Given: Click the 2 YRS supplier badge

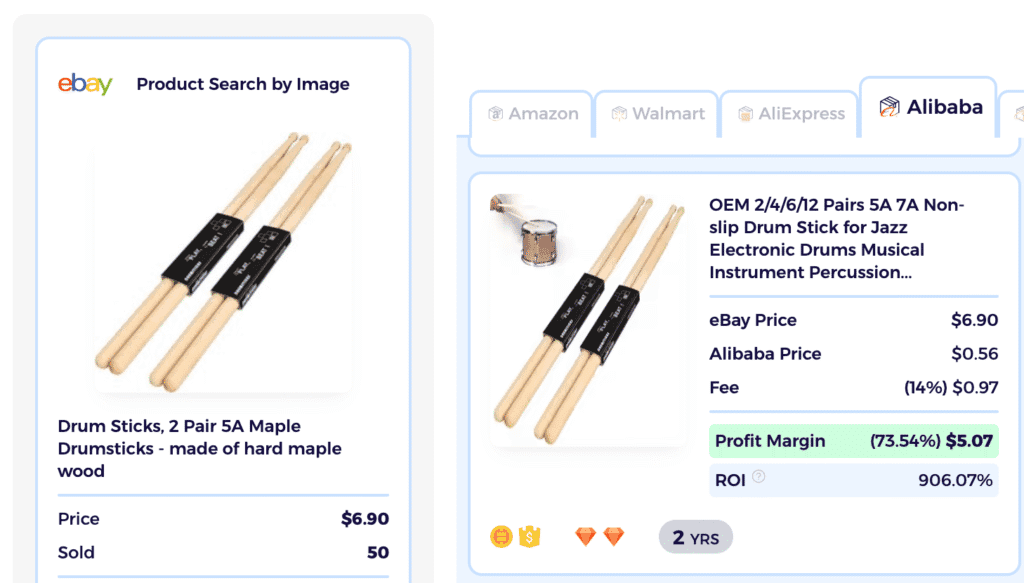Looking at the screenshot, I should click(695, 537).
